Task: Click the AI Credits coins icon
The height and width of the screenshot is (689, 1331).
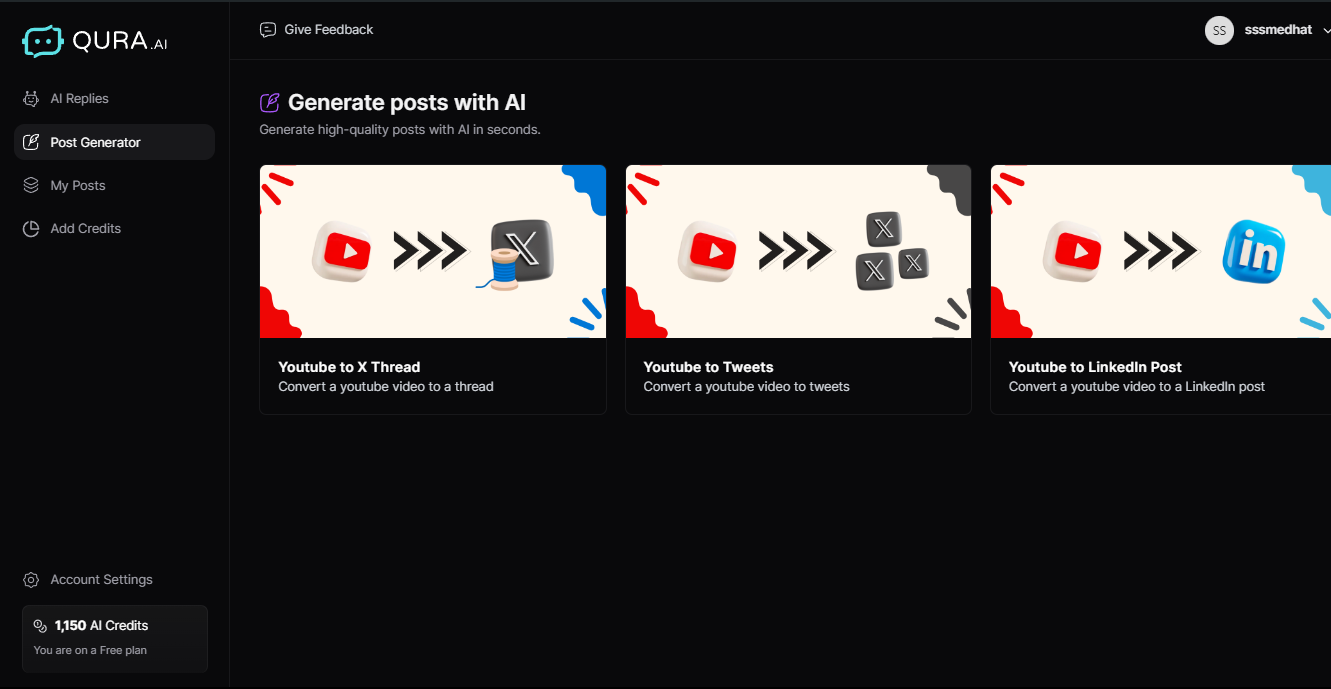Action: [x=40, y=626]
